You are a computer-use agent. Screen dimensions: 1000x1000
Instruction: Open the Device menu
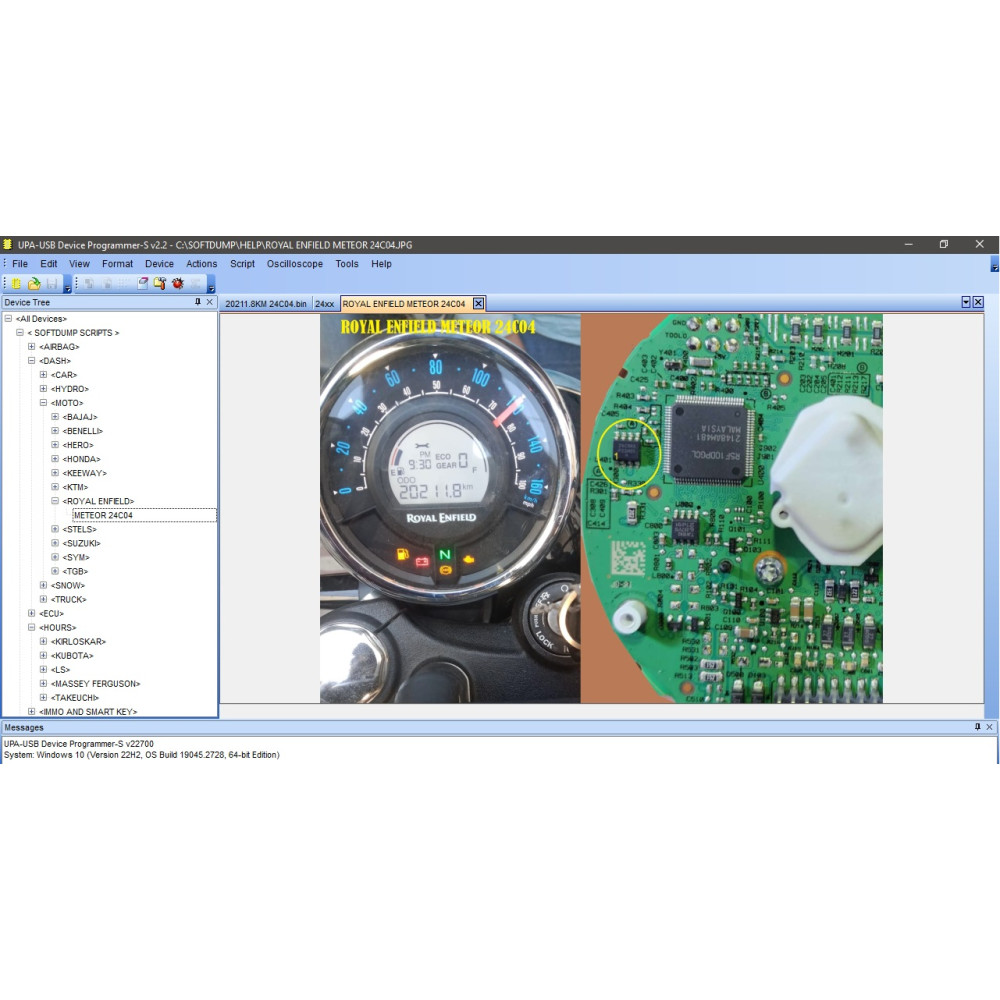click(159, 263)
